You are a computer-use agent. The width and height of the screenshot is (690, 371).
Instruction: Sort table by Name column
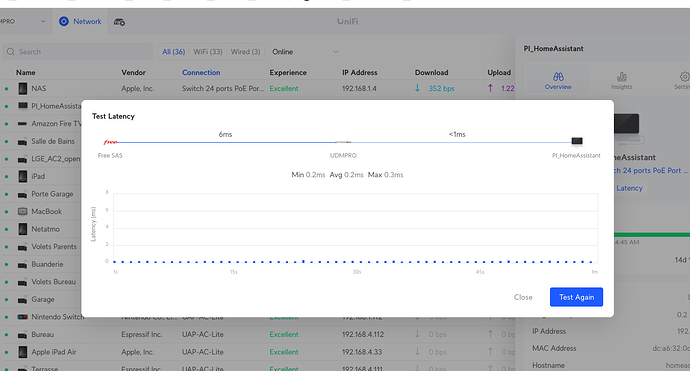[x=26, y=73]
